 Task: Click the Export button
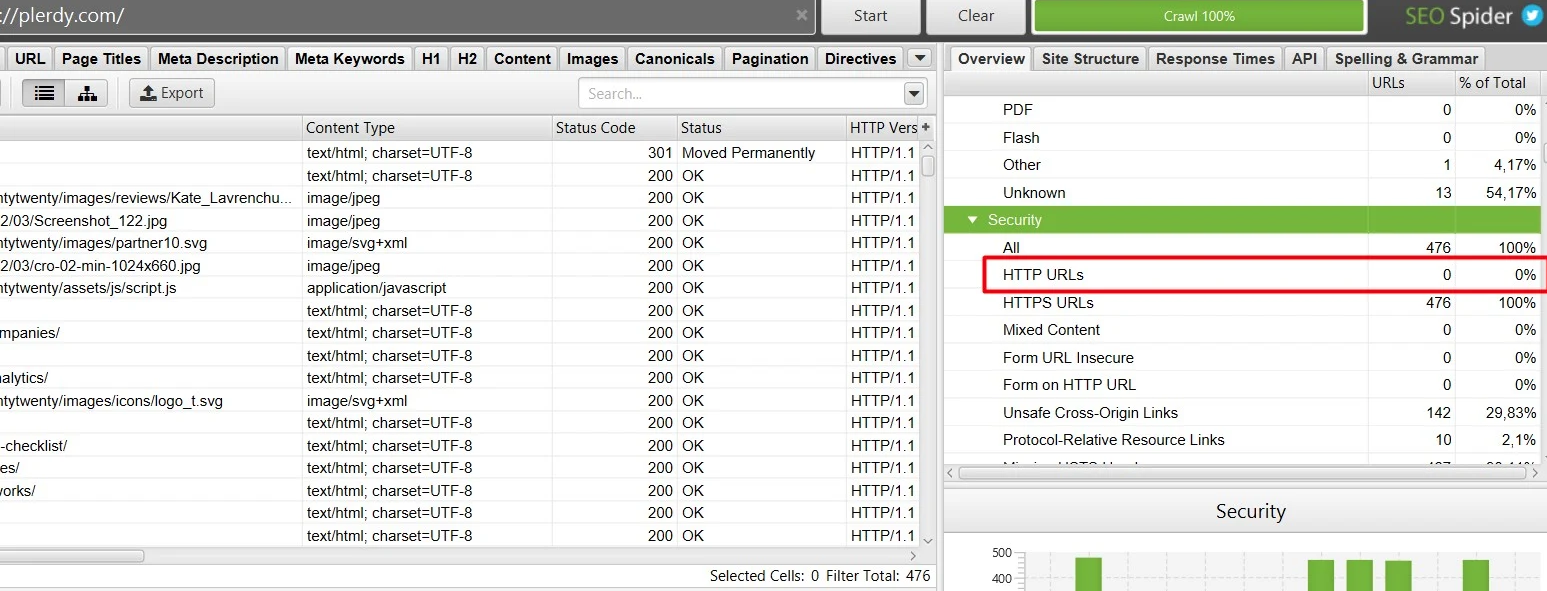click(171, 92)
